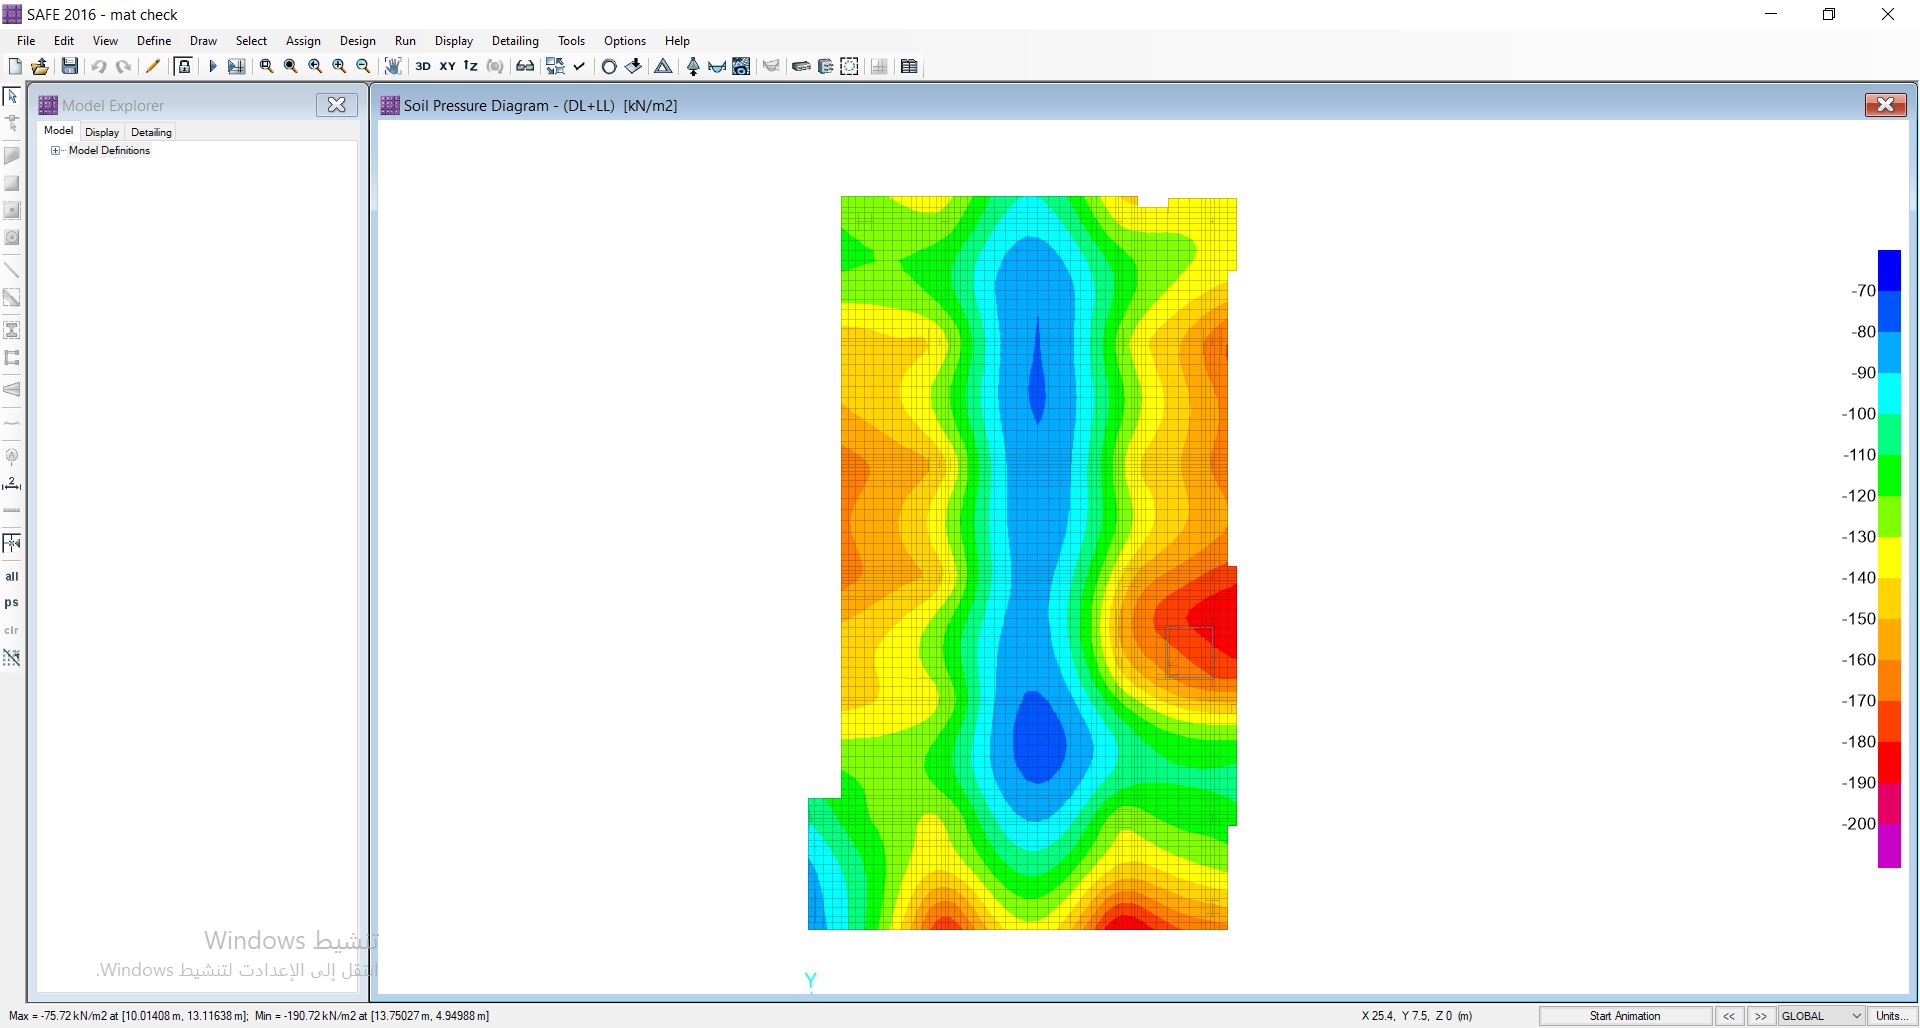1920x1028 pixels.
Task: Click the Max/Min pressure status bar text
Action: pyautogui.click(x=249, y=1016)
